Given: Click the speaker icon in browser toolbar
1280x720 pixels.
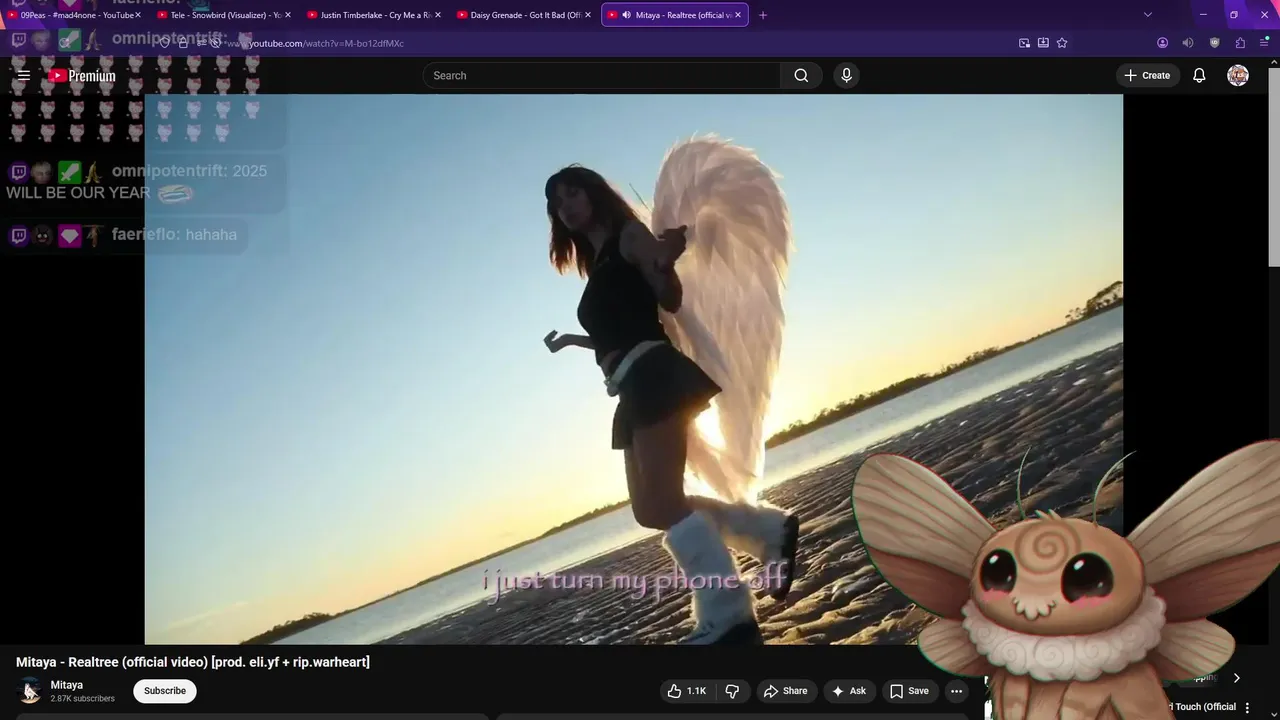Looking at the screenshot, I should point(1188,43).
